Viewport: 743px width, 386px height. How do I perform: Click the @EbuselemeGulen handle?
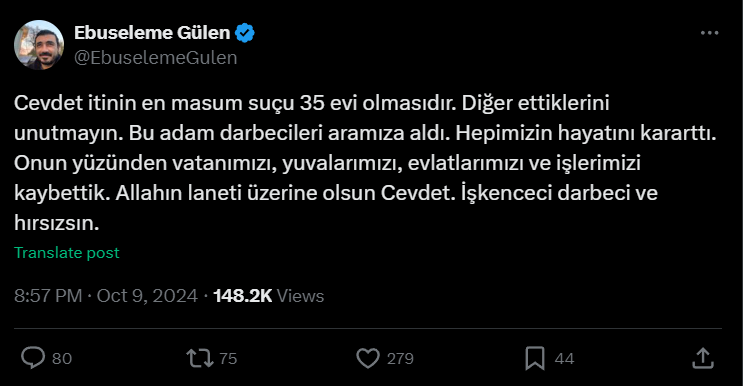155,58
